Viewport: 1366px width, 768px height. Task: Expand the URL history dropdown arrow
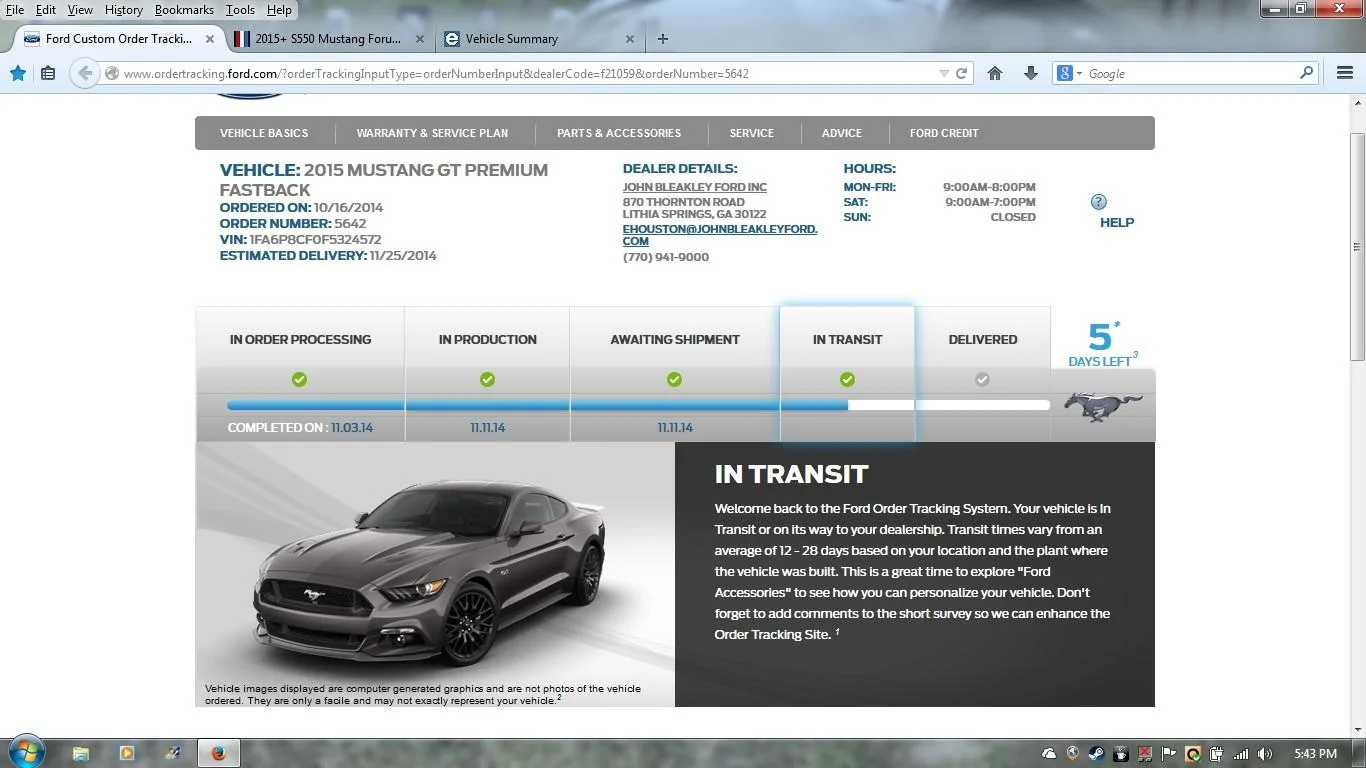point(944,73)
